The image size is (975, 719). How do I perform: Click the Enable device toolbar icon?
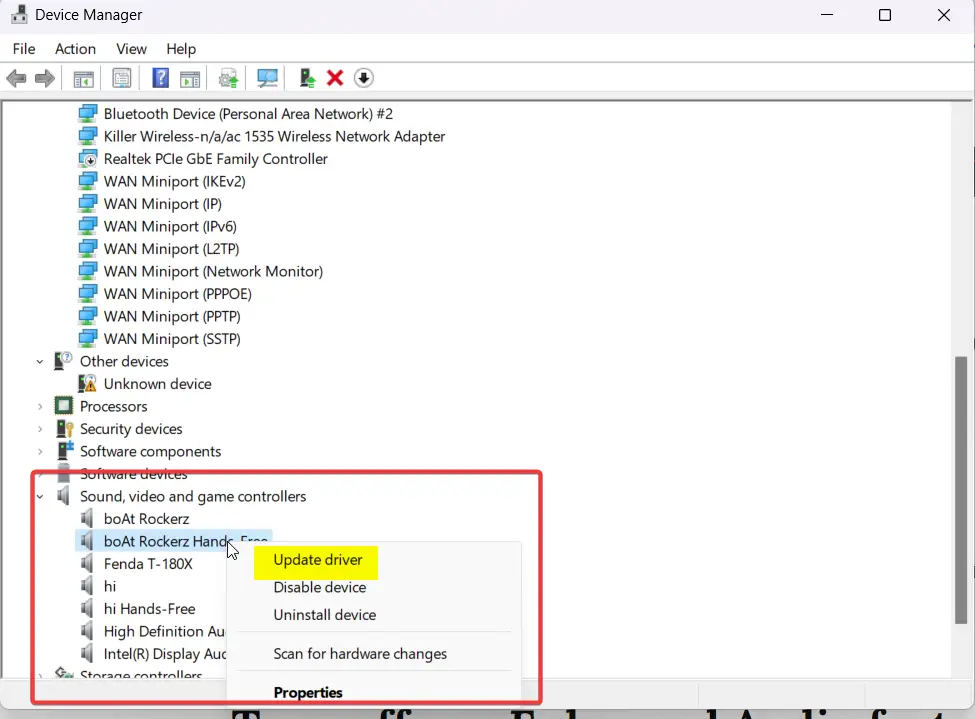(x=307, y=78)
